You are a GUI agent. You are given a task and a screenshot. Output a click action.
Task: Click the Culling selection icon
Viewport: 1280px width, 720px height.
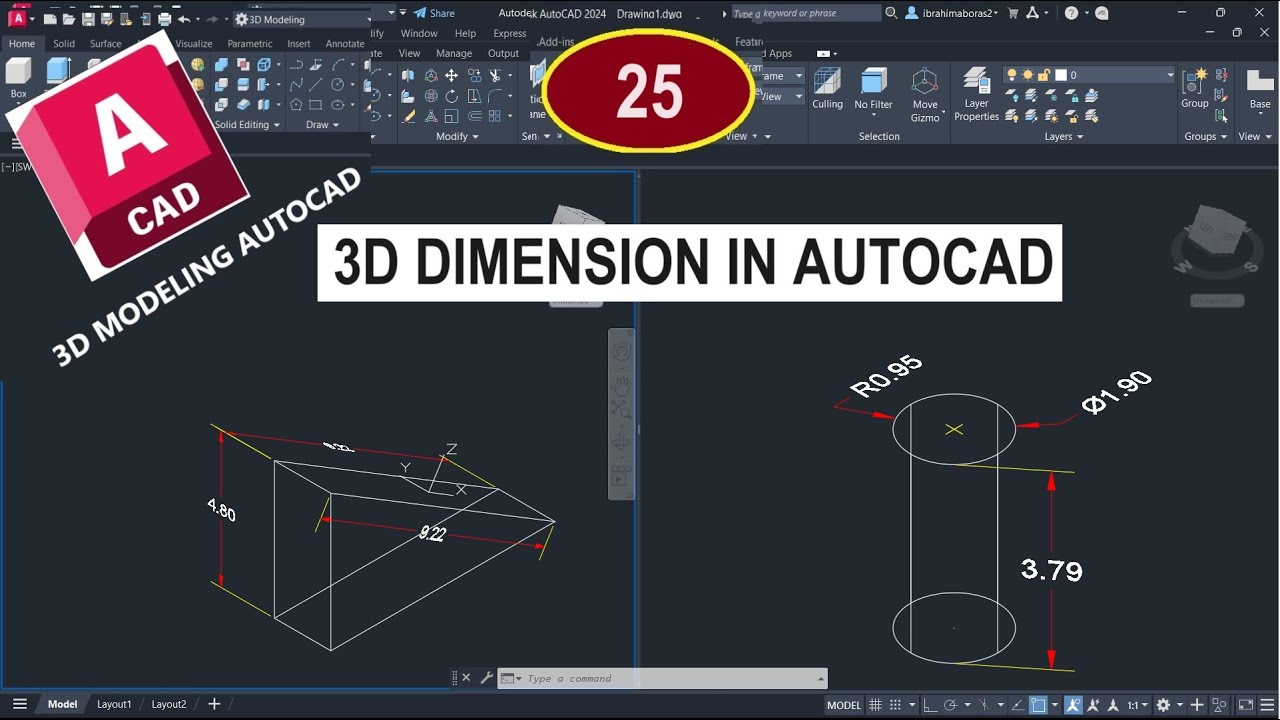(x=827, y=88)
